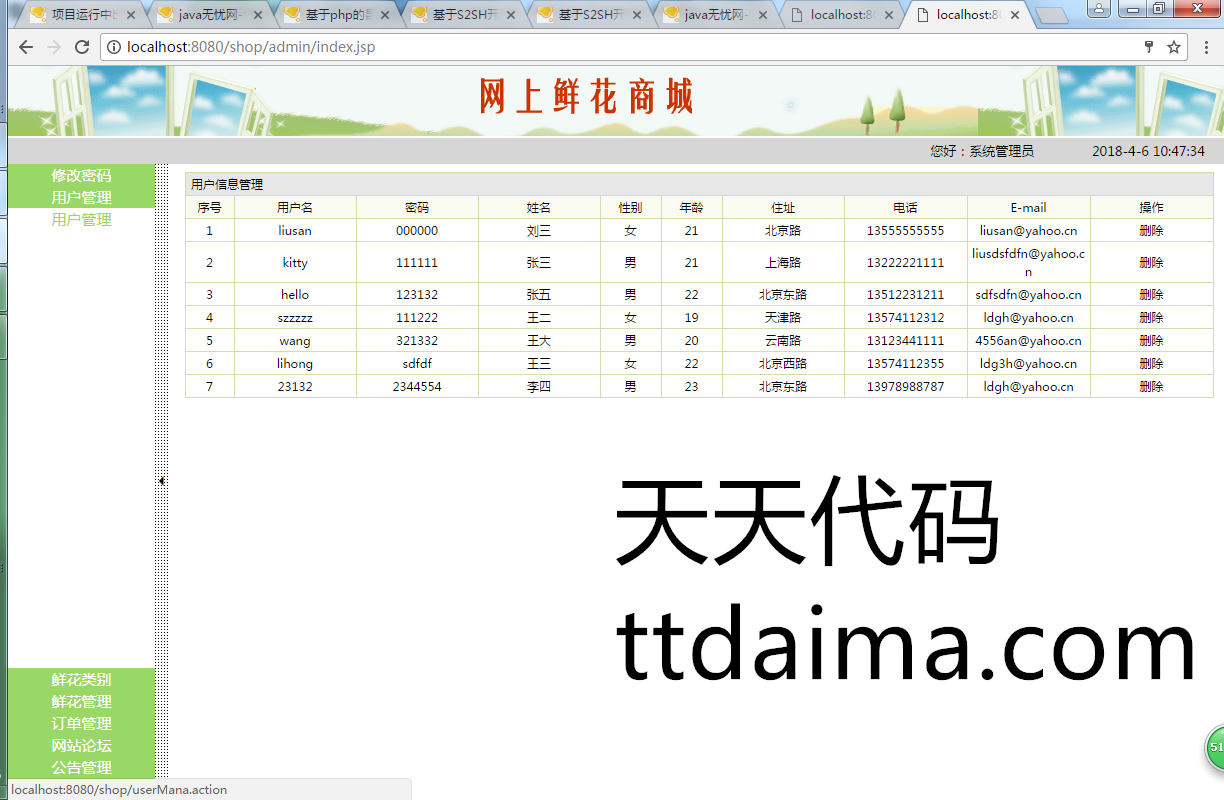The width and height of the screenshot is (1224, 800).
Task: Close the '项目运行中' tab
Action: 132,15
